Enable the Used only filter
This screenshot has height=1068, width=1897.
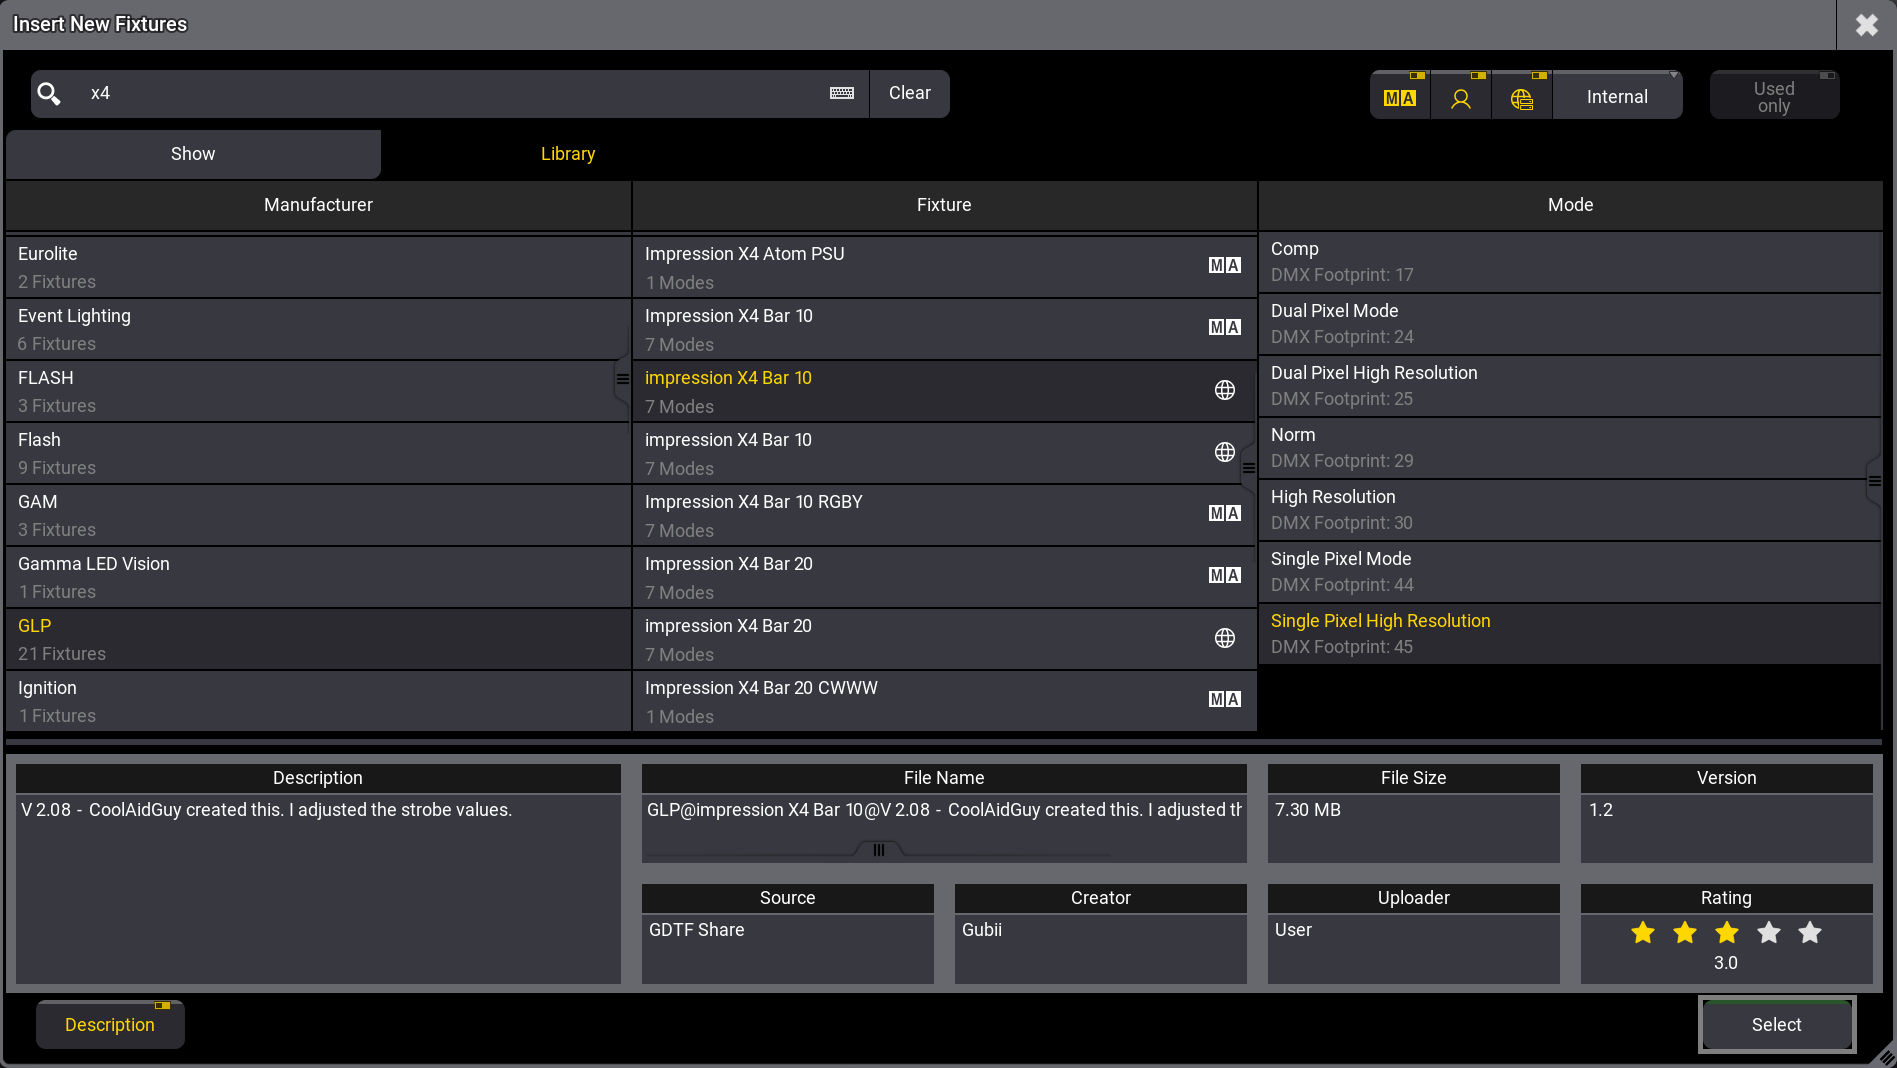tap(1773, 97)
